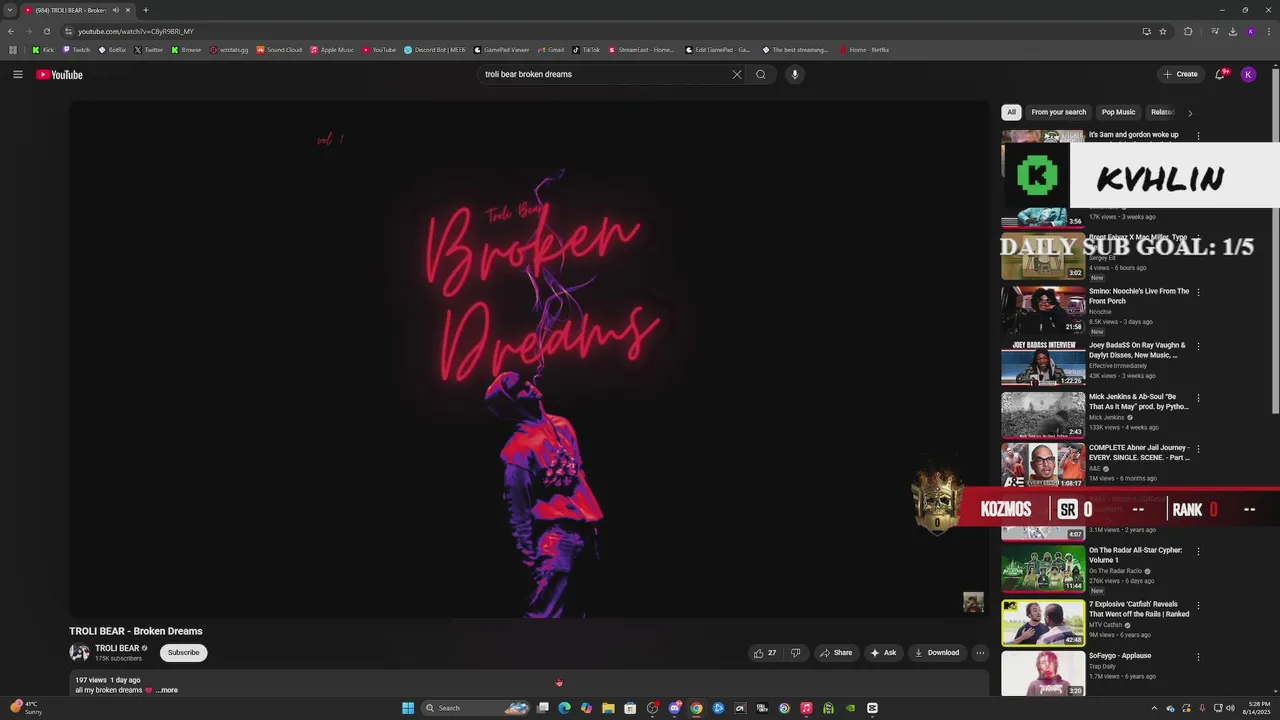The height and width of the screenshot is (720, 1280).
Task: Open options for Mick Jenkins video
Action: 1198,398
